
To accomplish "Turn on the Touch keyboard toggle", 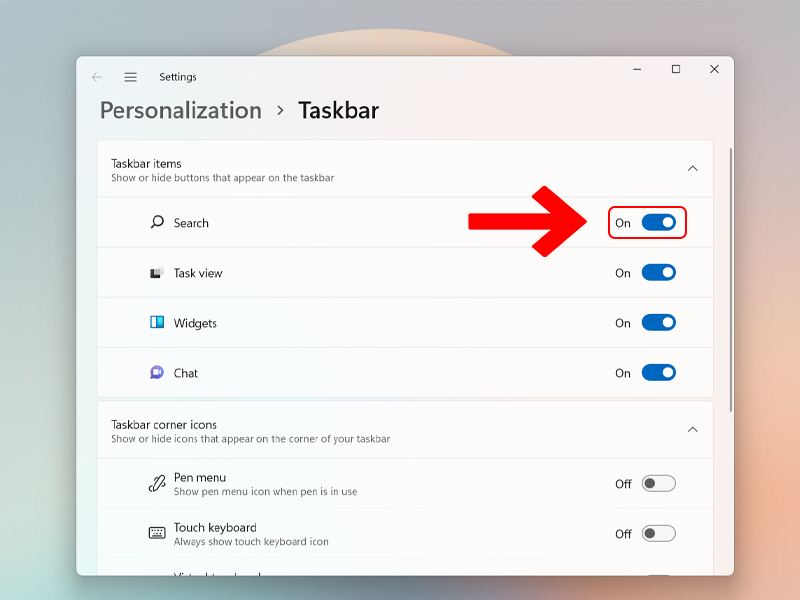I will pos(658,533).
